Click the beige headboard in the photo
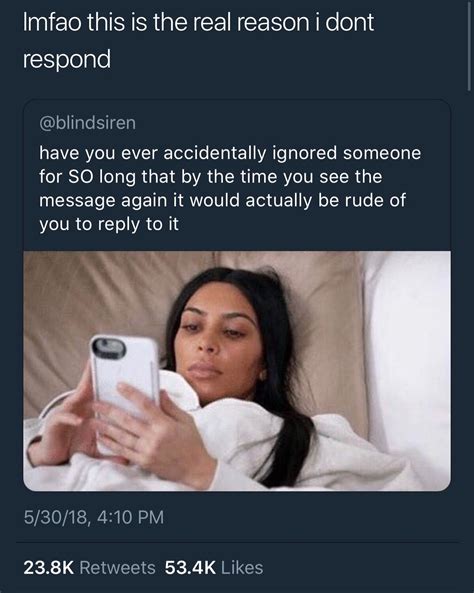 point(113,303)
